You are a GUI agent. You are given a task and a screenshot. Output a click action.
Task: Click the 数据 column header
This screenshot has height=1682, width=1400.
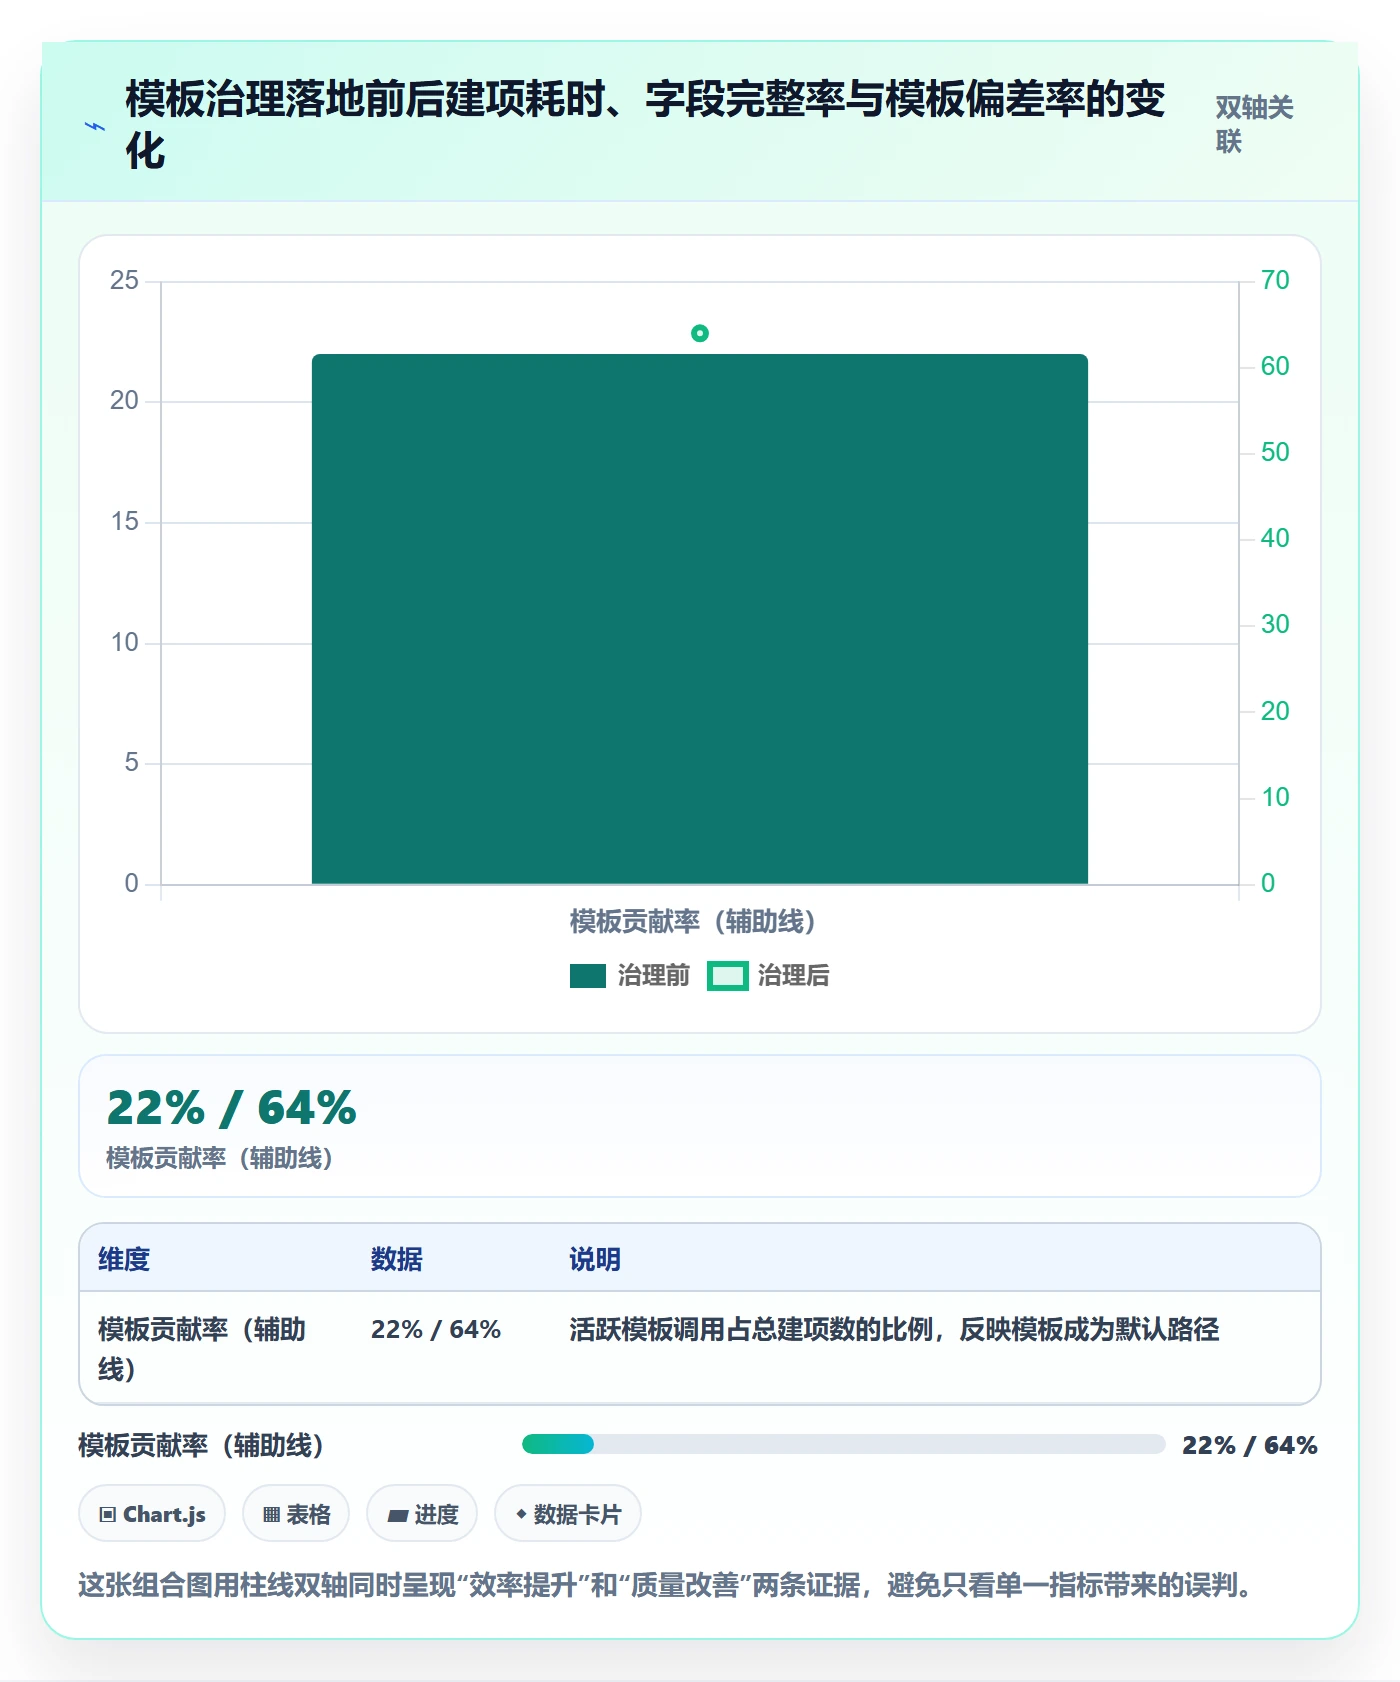397,1259
